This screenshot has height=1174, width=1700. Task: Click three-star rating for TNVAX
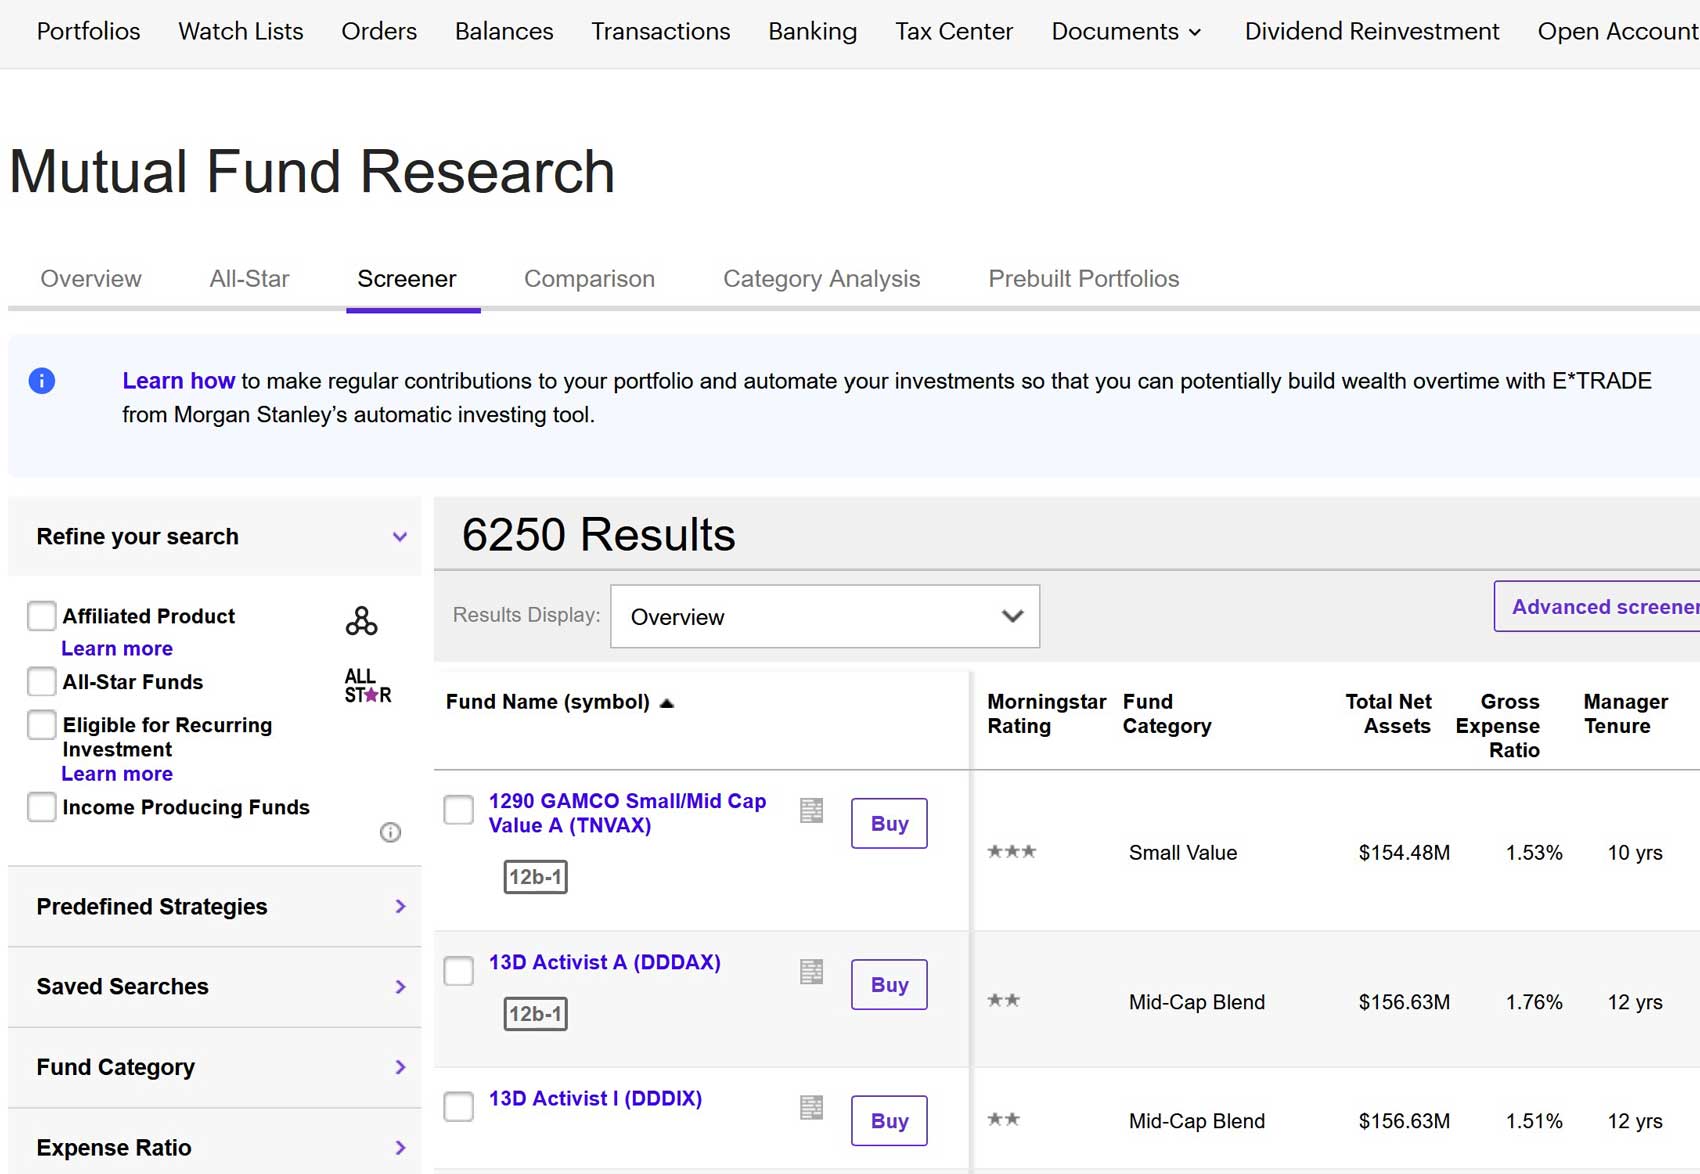pos(1011,852)
